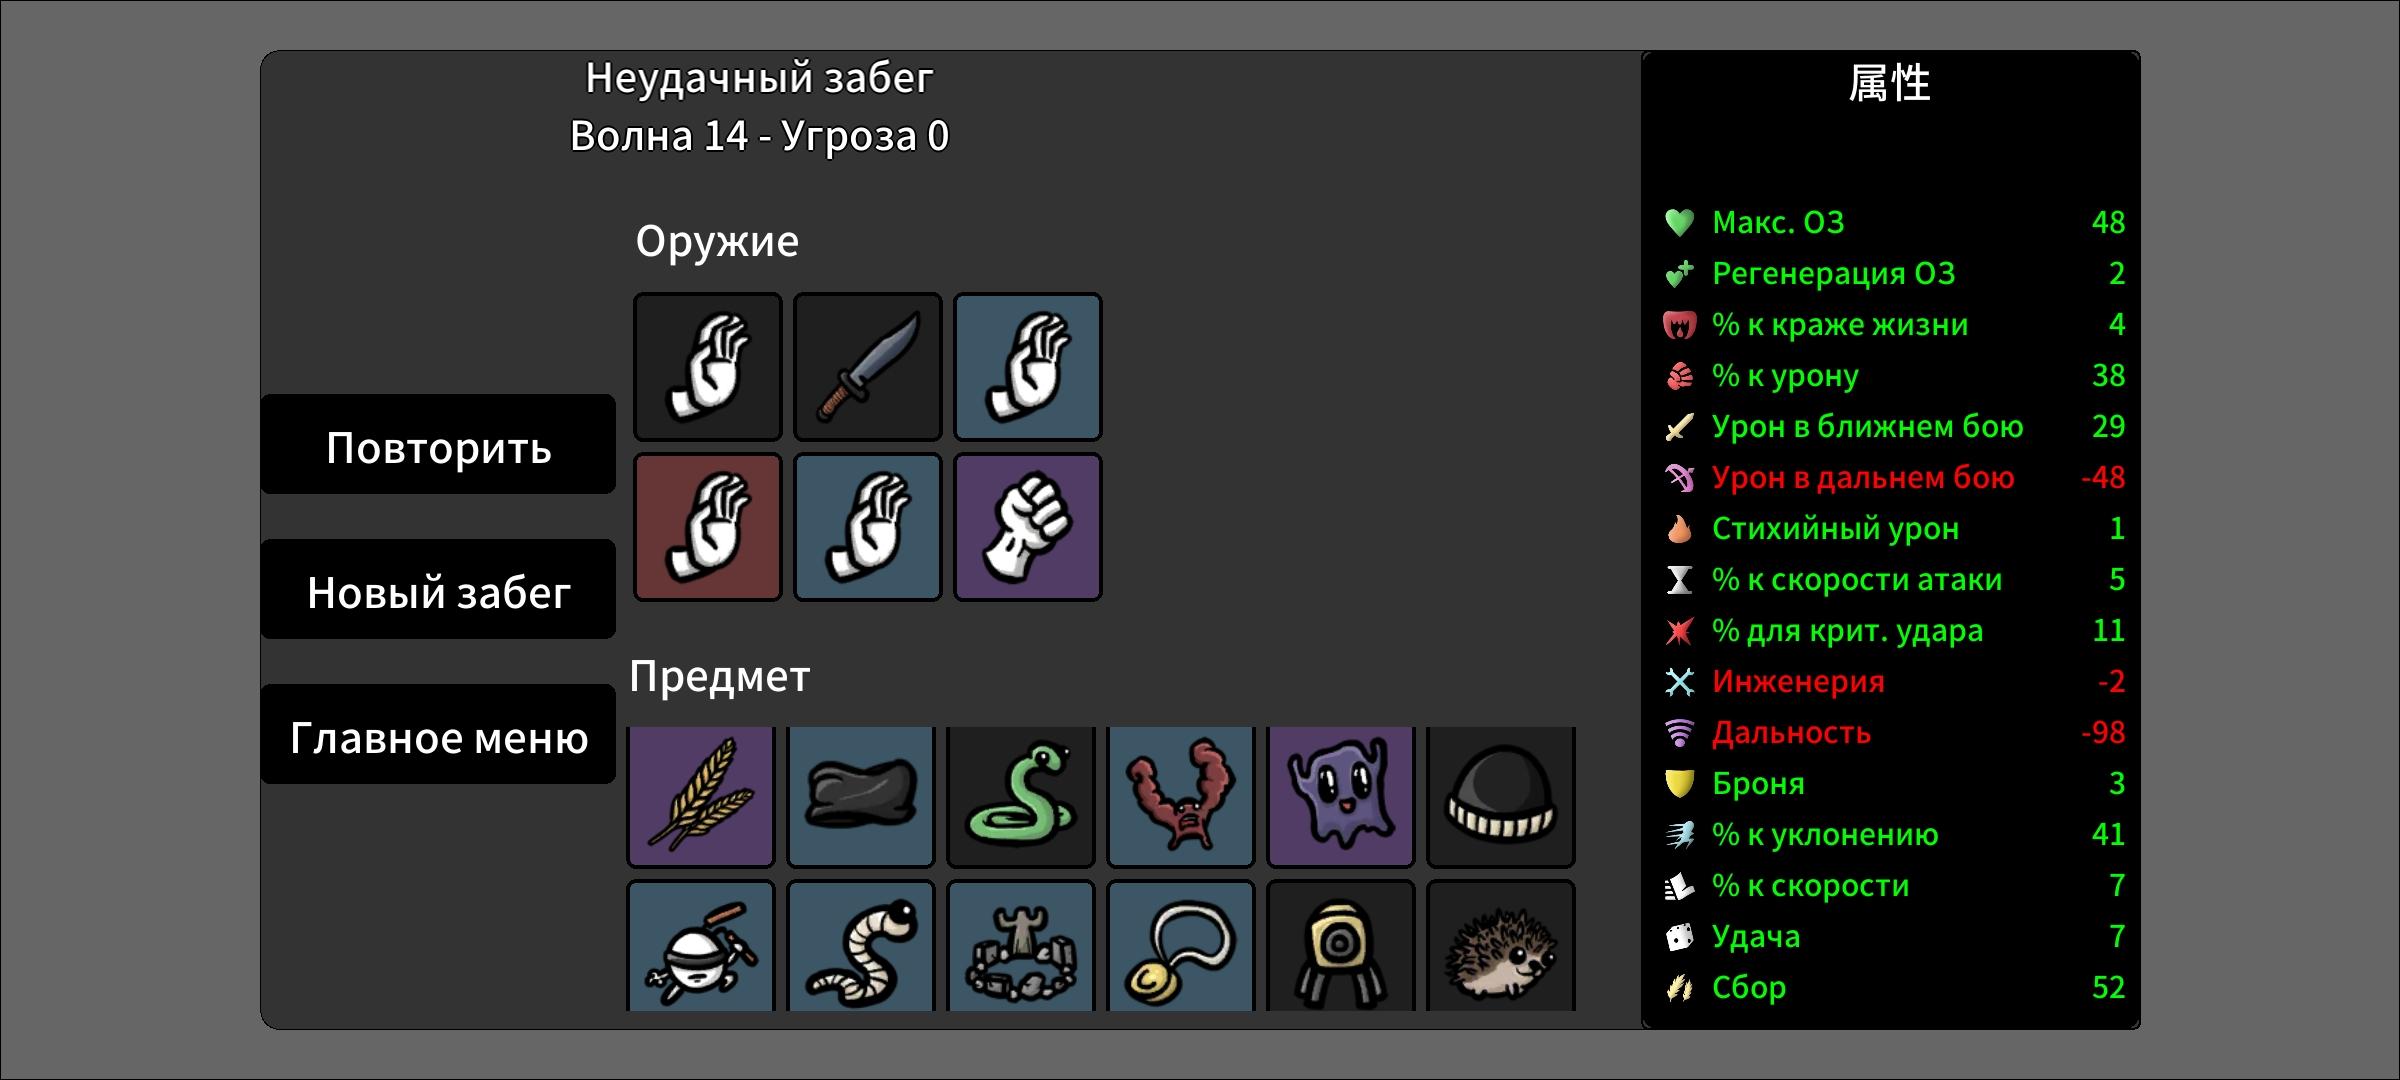Click the black beanie hat item
The height and width of the screenshot is (1080, 2400).
[1501, 796]
